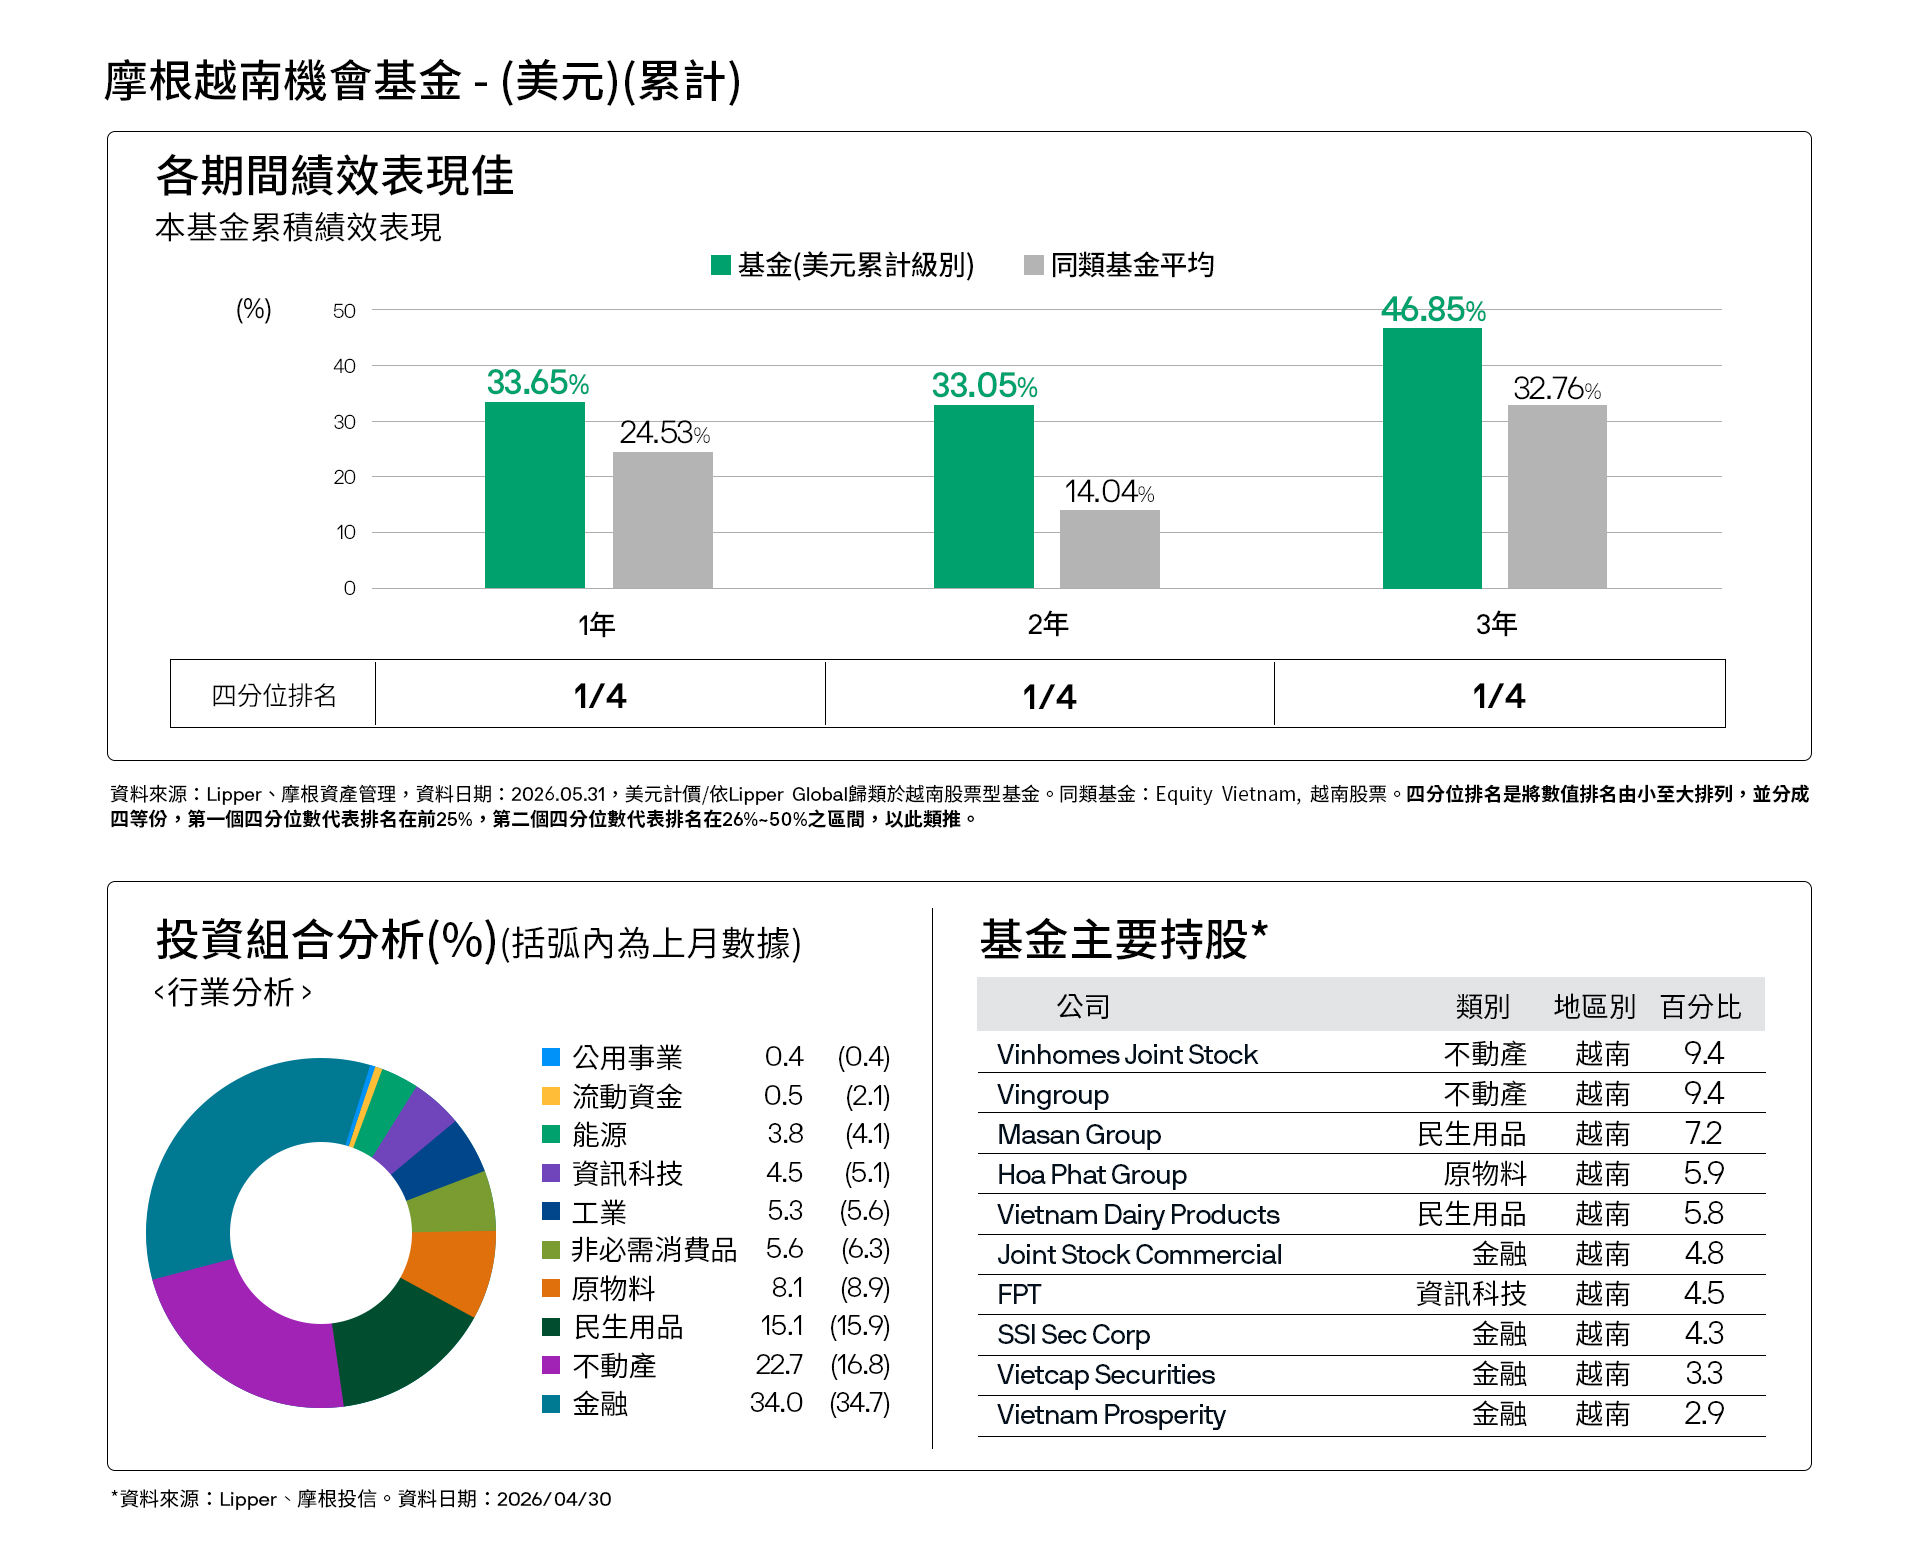Select the 1年 green fund bar
1920x1563 pixels.
(x=535, y=495)
